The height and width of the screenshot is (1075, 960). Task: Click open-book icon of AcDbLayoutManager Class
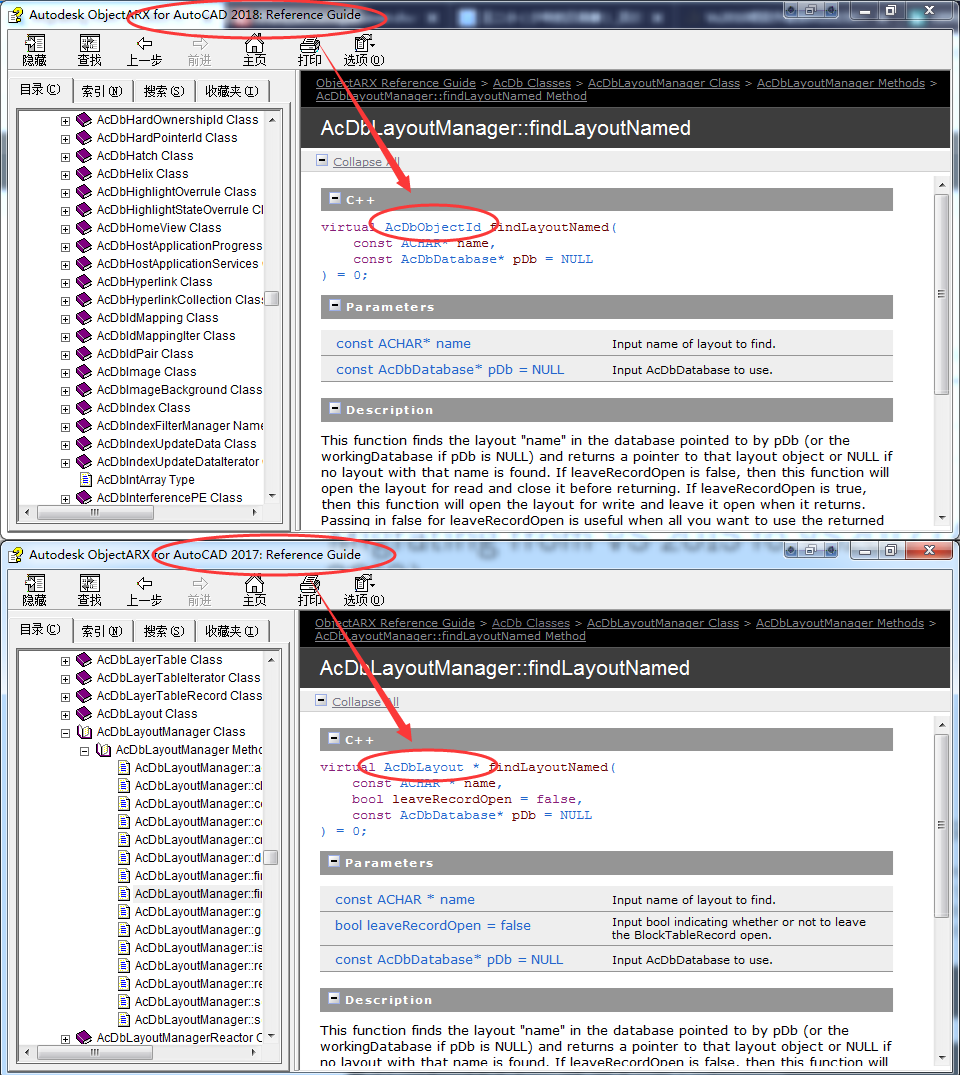pos(84,732)
